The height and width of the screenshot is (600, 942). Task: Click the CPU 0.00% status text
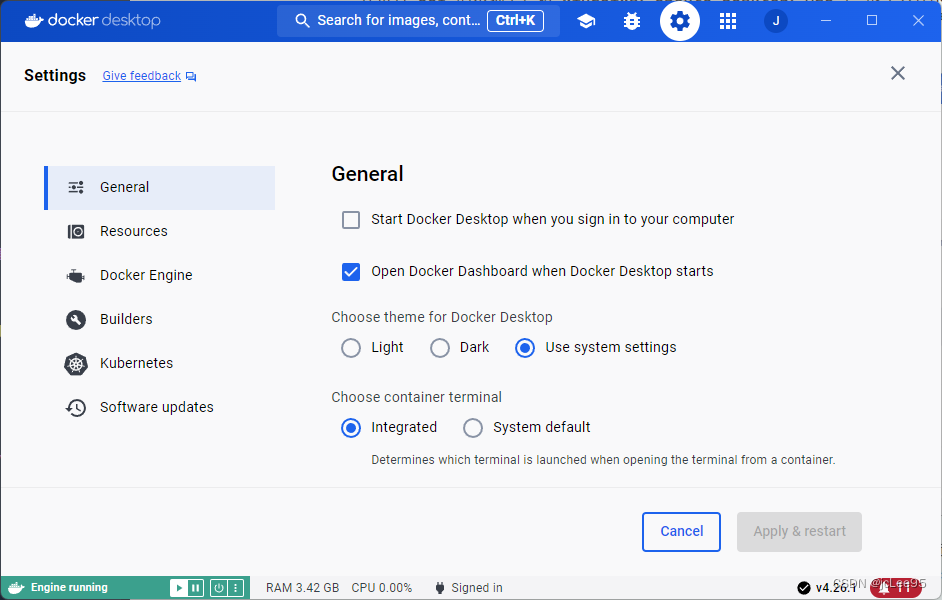(x=382, y=588)
